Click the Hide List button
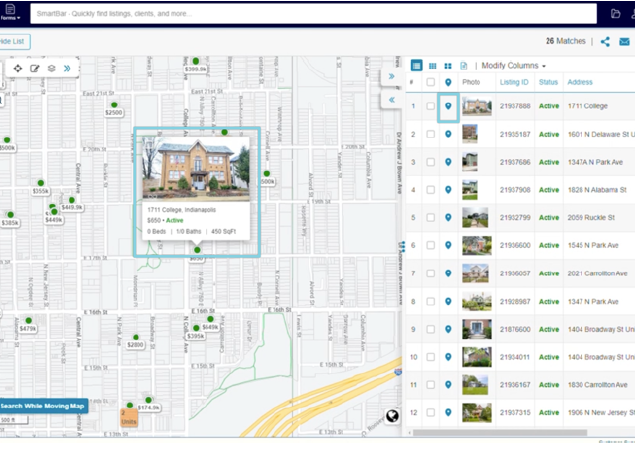Screen dimensions: 637x451 click(x=13, y=41)
